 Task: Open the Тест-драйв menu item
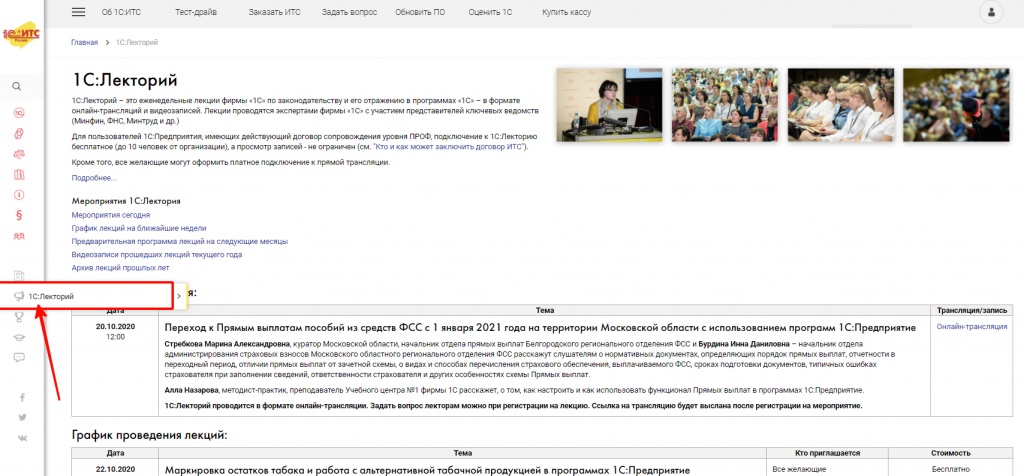196,12
